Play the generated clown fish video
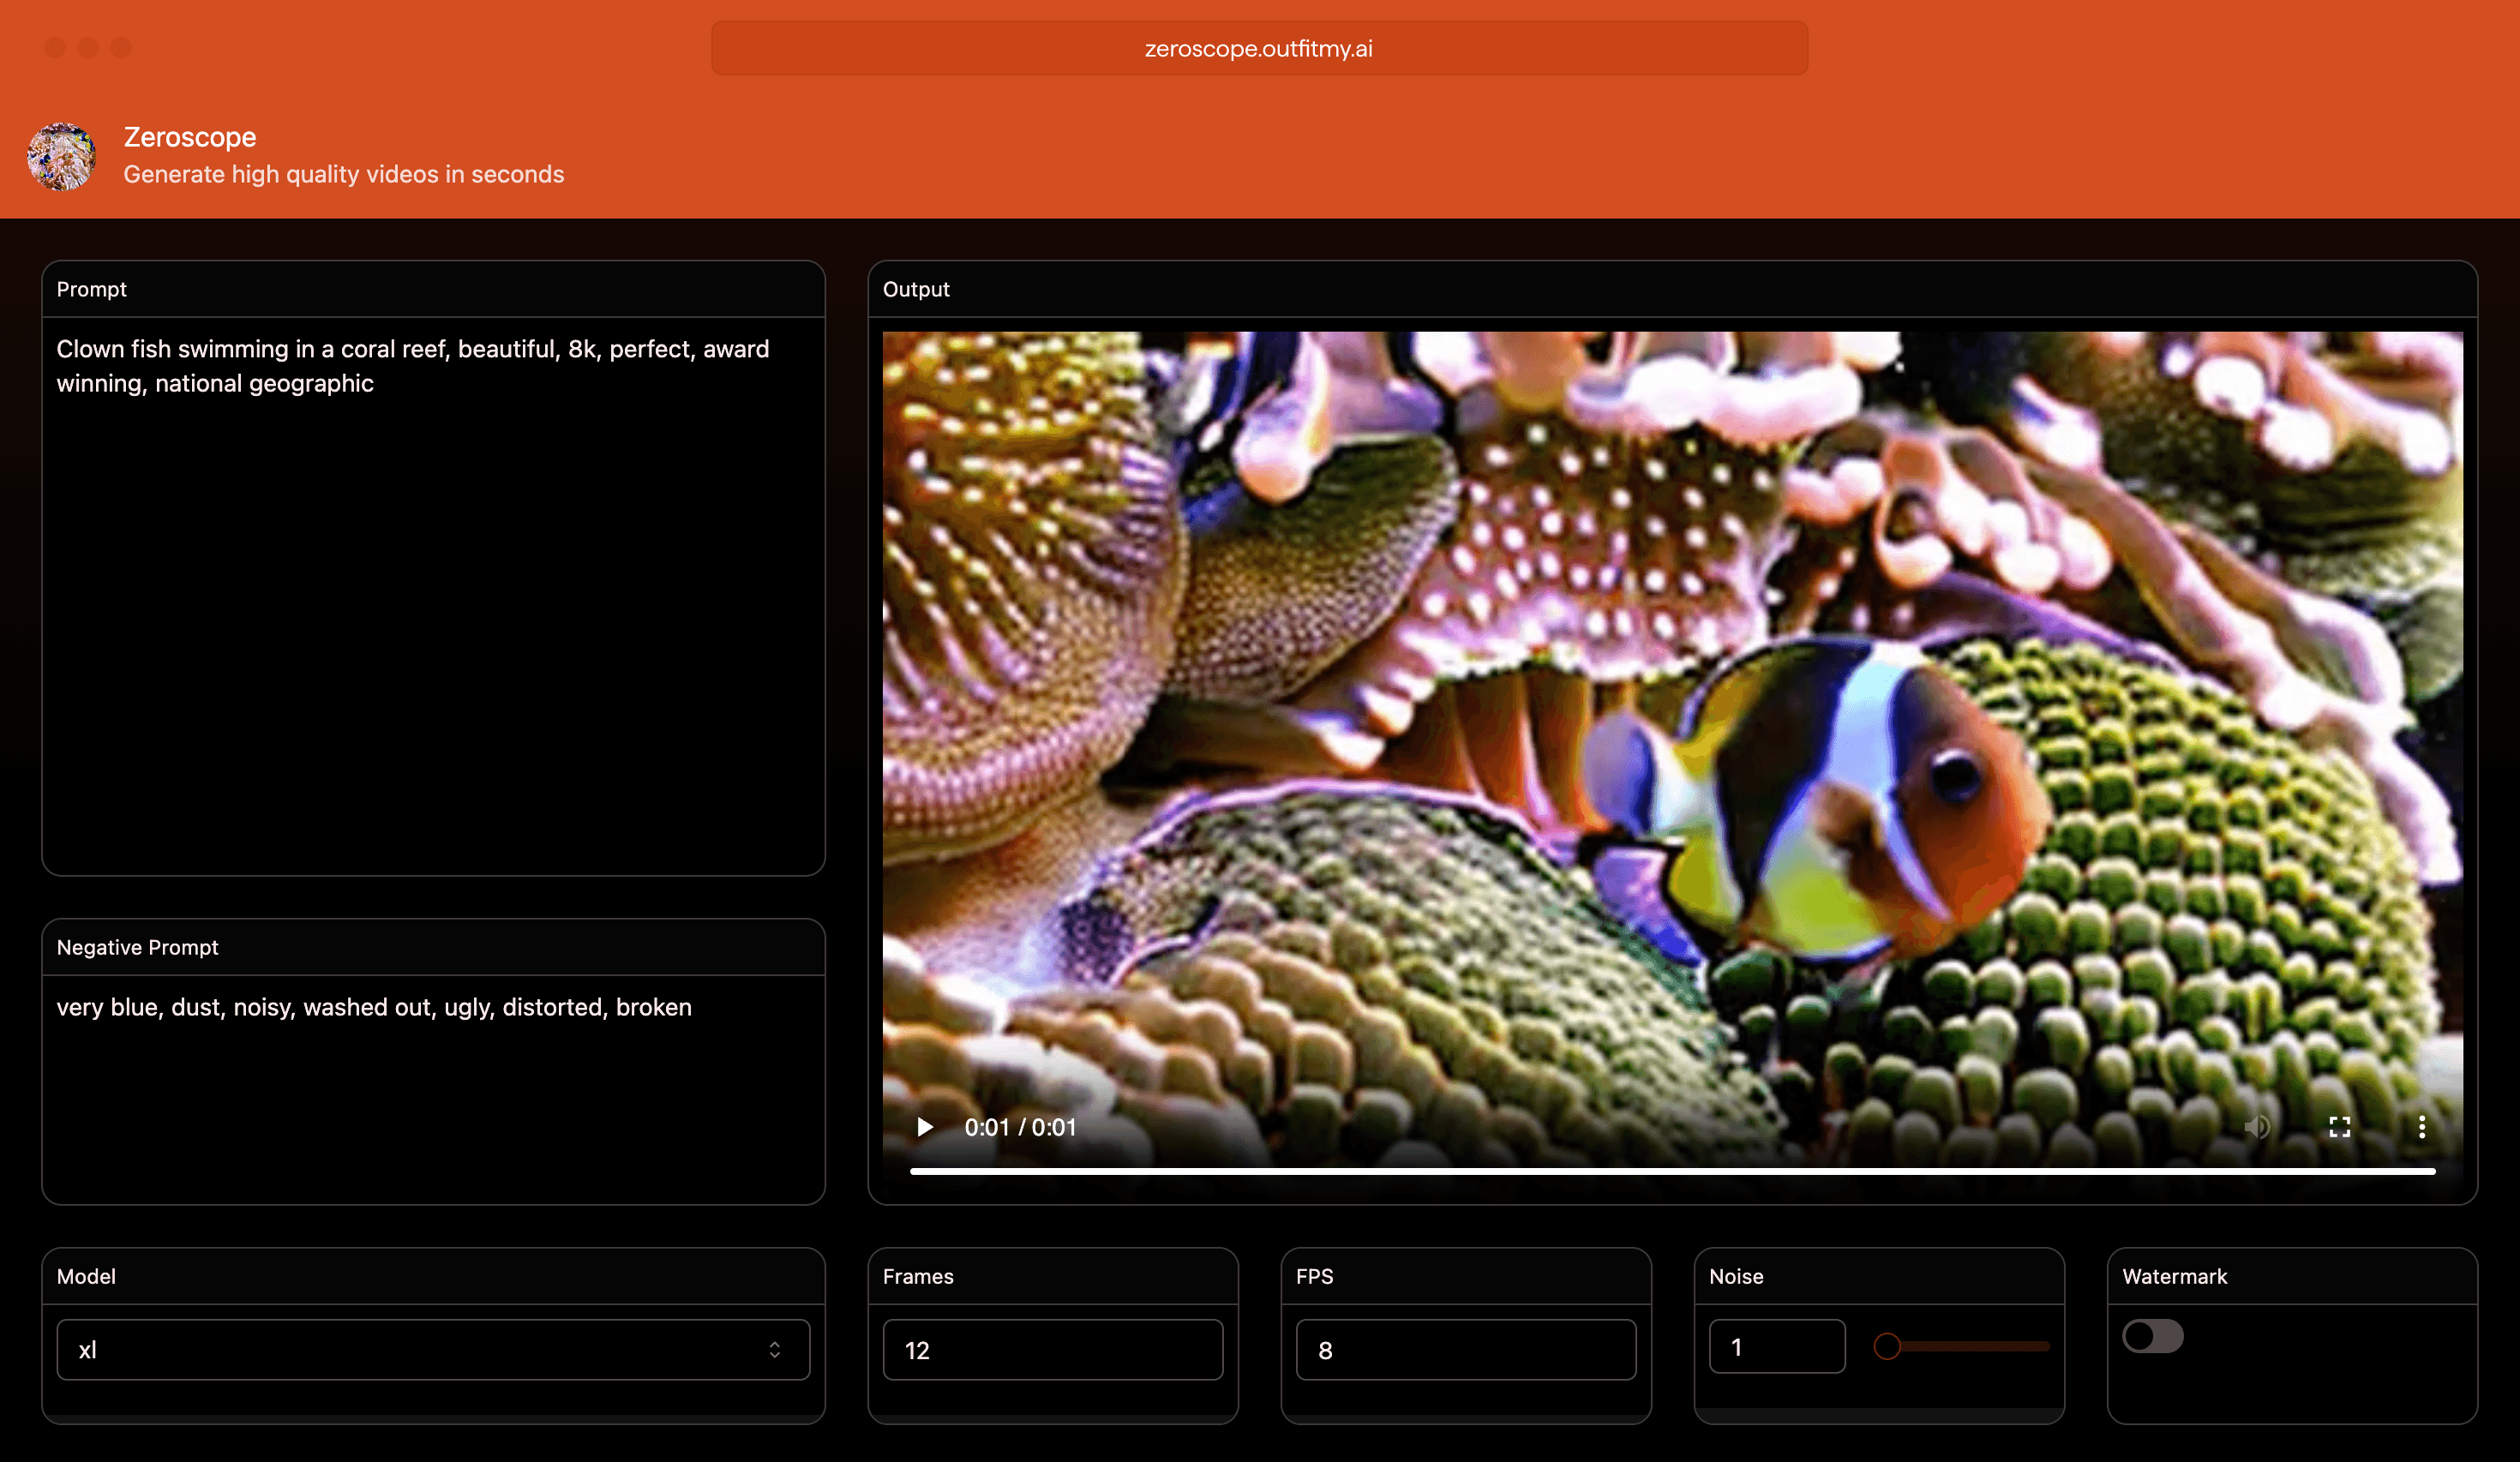The image size is (2520, 1462). [x=925, y=1127]
